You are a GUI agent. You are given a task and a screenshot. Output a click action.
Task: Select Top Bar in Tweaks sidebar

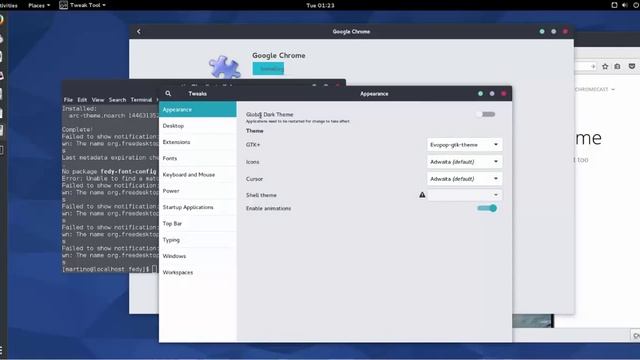tap(198, 224)
